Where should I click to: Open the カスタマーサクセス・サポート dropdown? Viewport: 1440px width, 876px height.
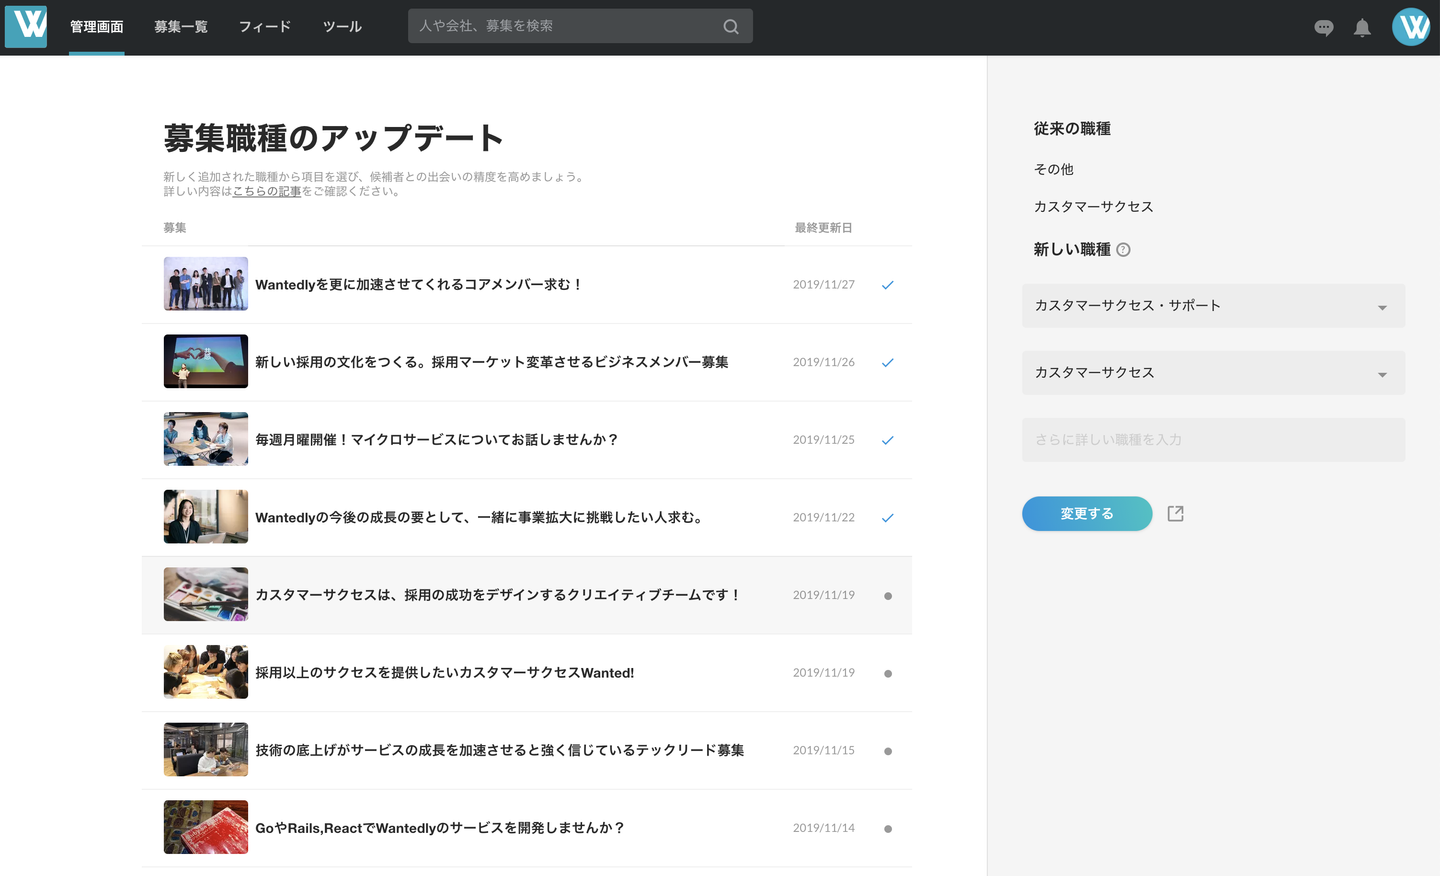pos(1213,306)
